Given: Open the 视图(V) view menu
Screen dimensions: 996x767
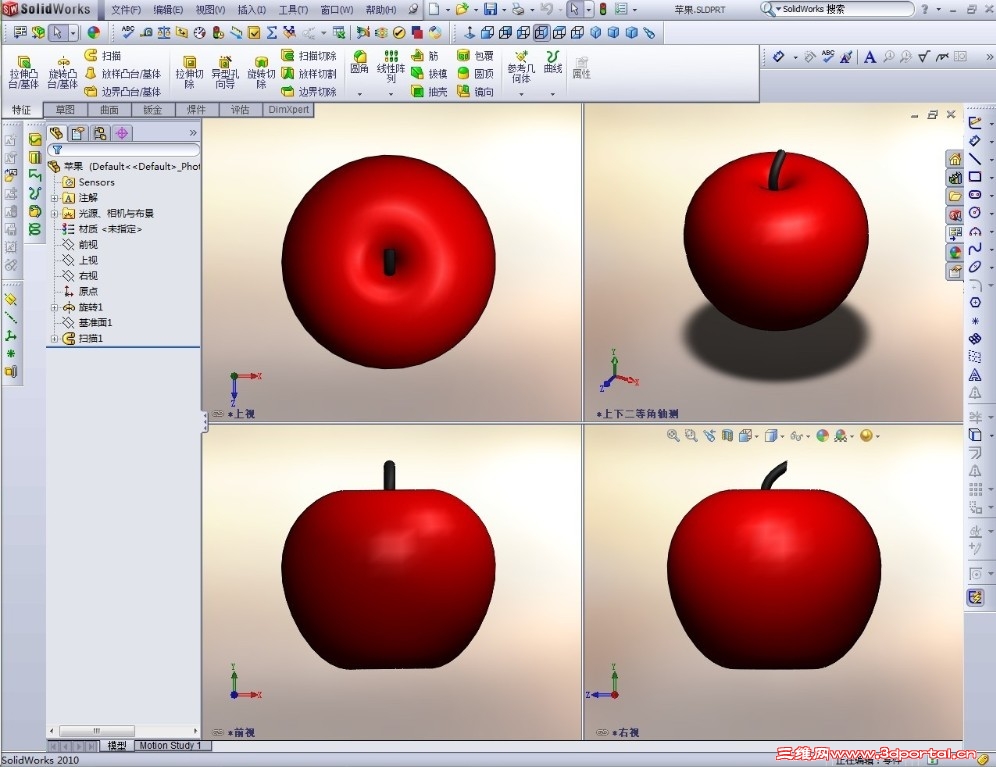Looking at the screenshot, I should pyautogui.click(x=210, y=10).
